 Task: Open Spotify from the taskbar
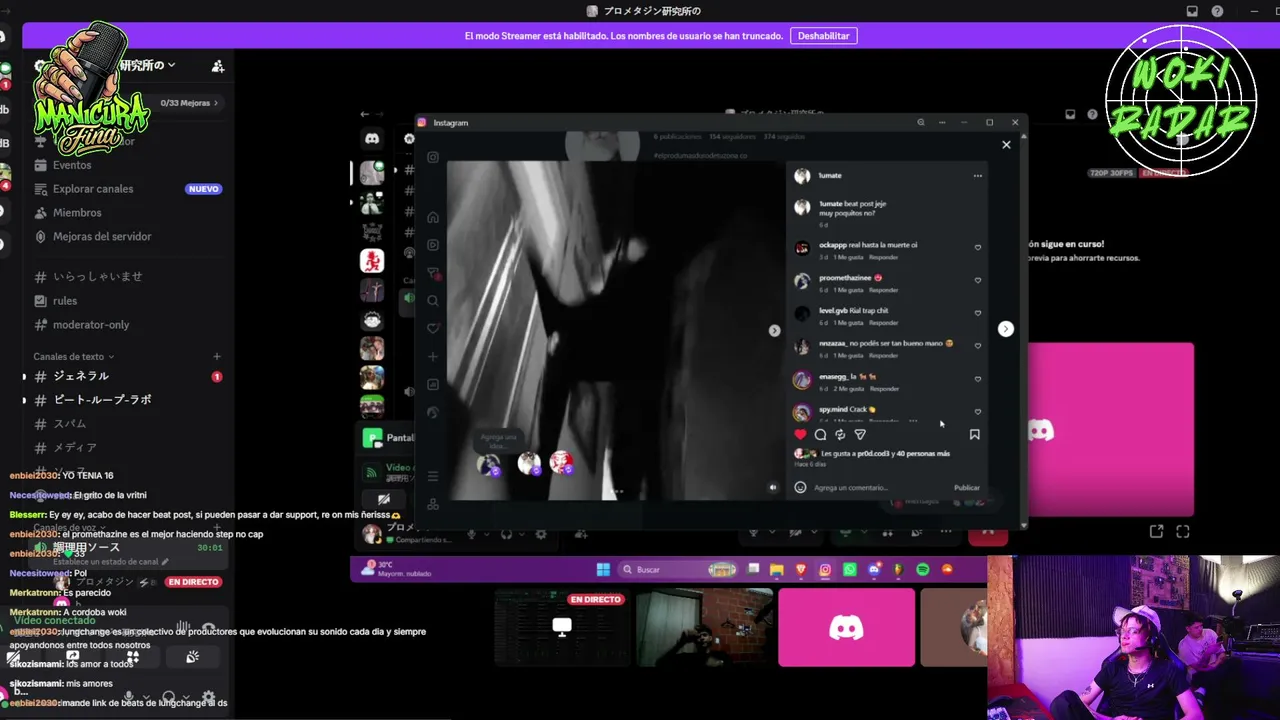pyautogui.click(x=923, y=570)
